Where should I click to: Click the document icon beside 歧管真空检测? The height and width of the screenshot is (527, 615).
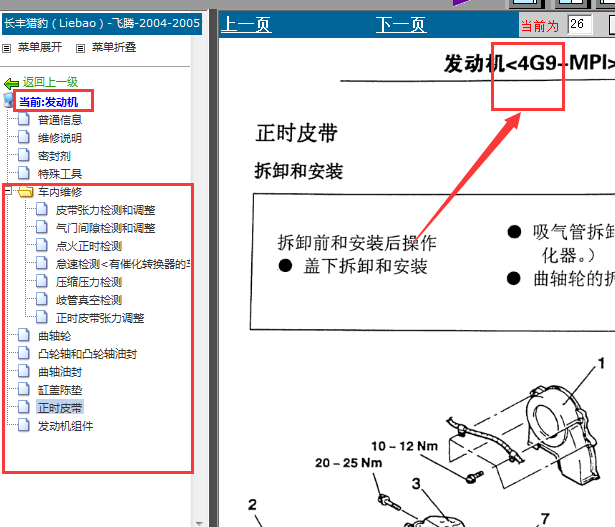(x=42, y=299)
